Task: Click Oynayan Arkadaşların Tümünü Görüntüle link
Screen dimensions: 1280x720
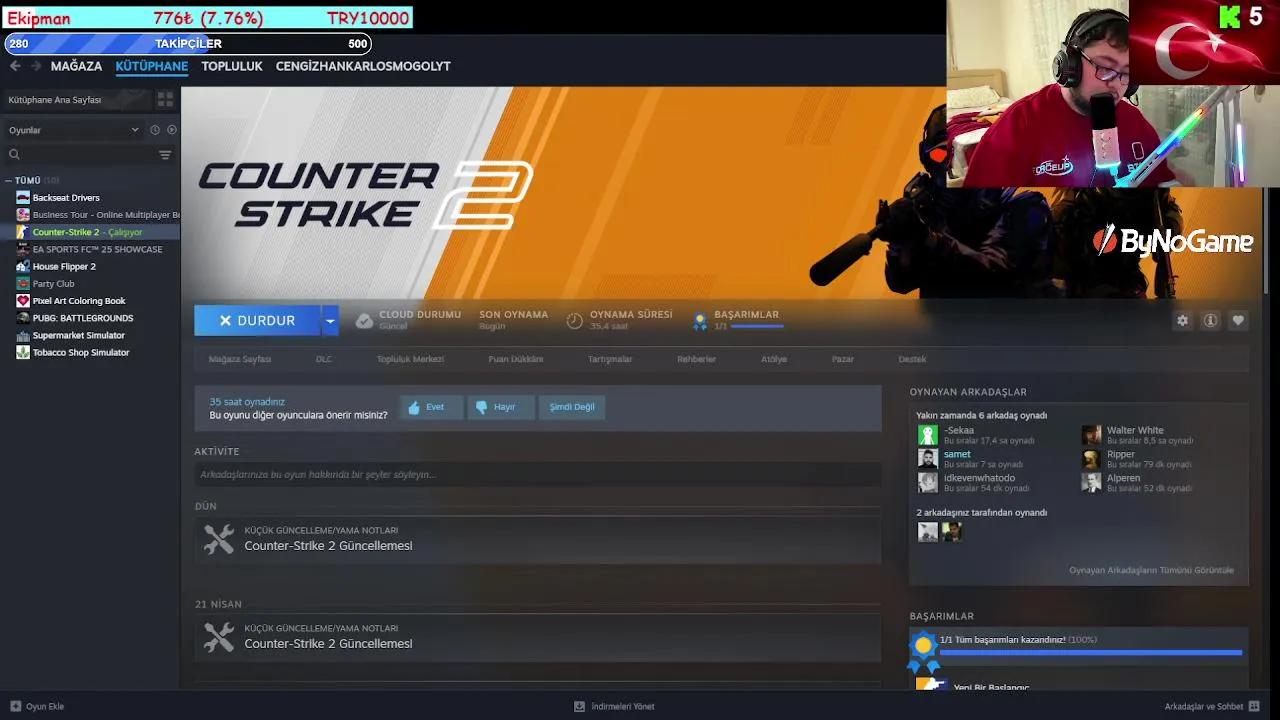Action: (1151, 570)
